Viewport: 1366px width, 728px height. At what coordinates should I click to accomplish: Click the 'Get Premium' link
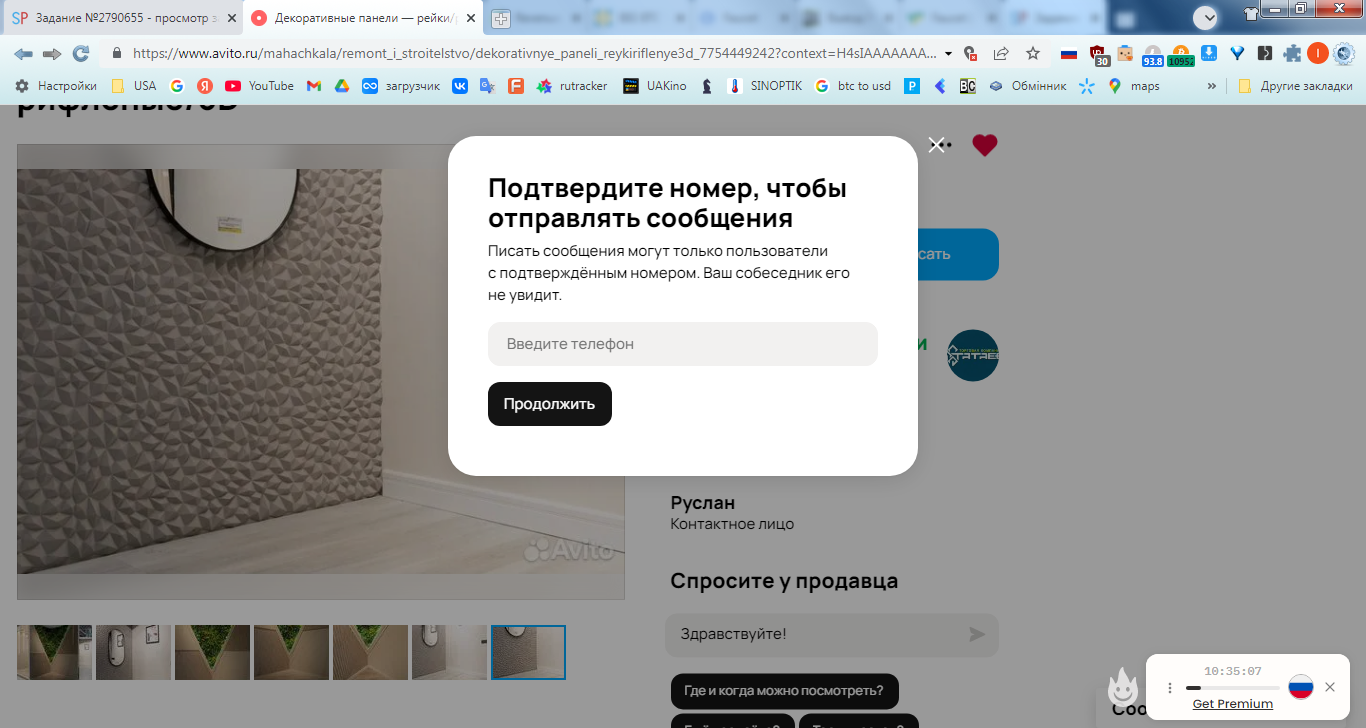1233,704
